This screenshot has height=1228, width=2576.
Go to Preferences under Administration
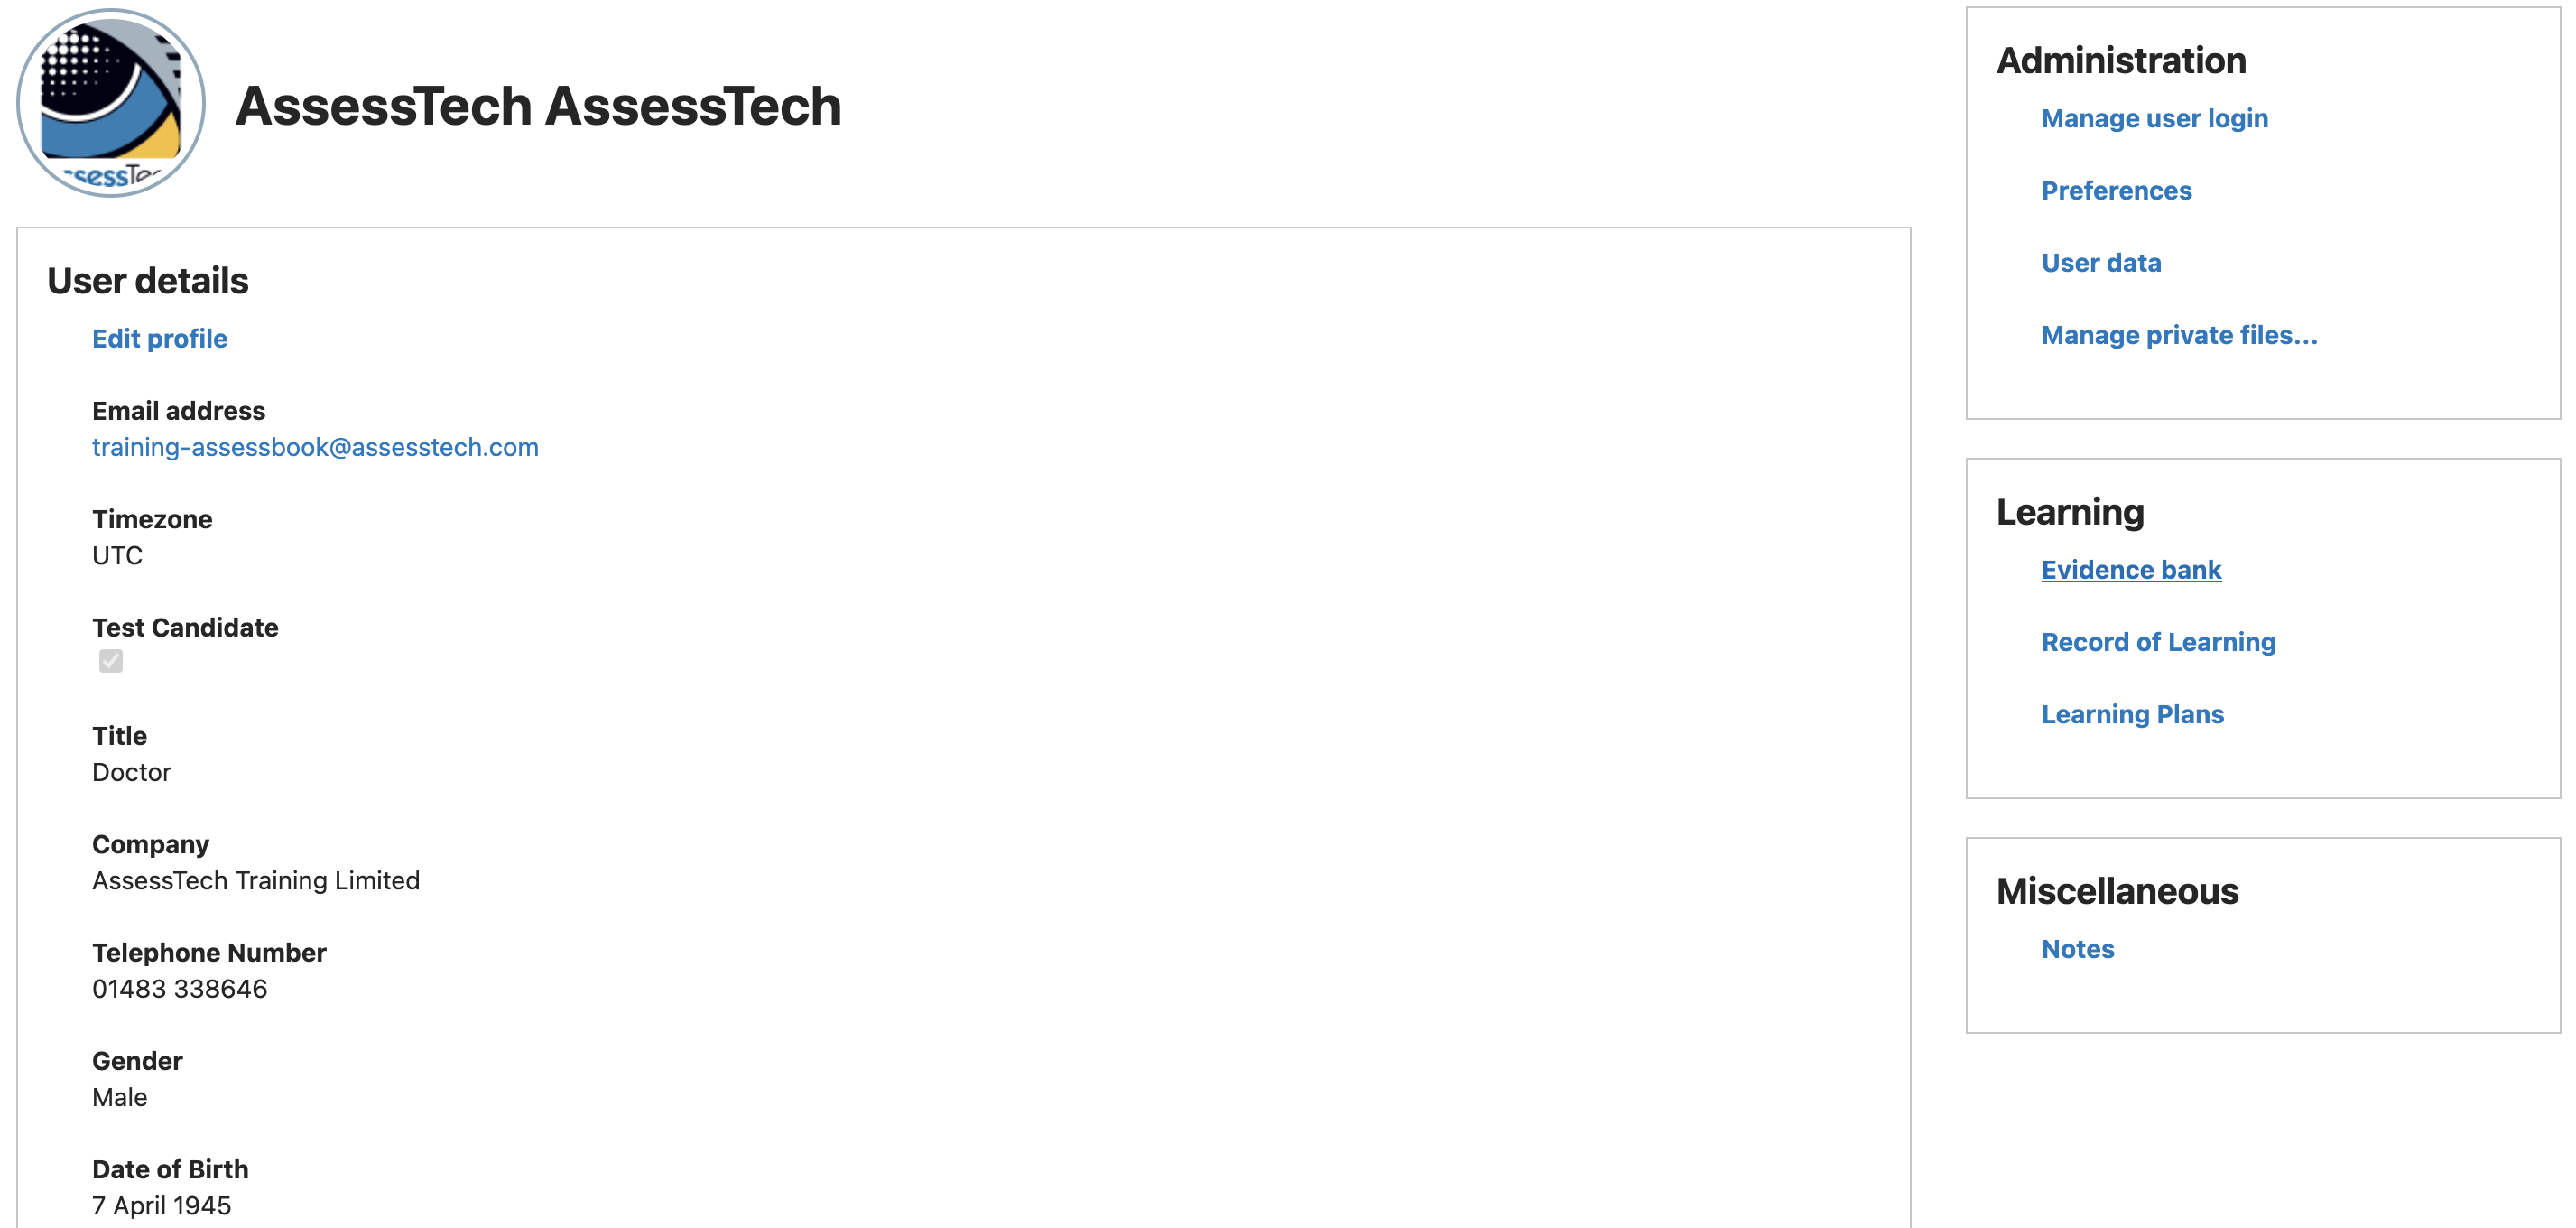(2116, 191)
